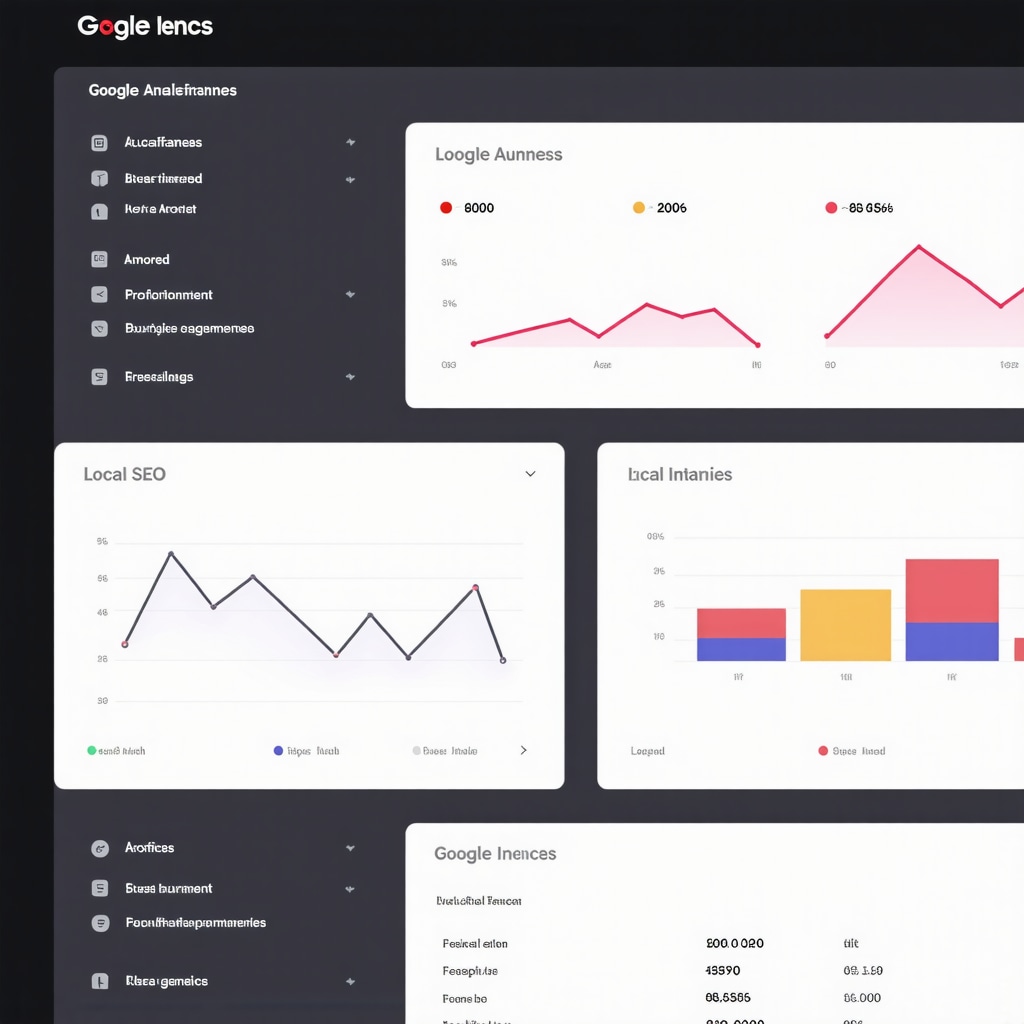Viewport: 1024px width, 1024px height.
Task: Click the Foonfharlaaprommenles icon
Action: (x=100, y=923)
